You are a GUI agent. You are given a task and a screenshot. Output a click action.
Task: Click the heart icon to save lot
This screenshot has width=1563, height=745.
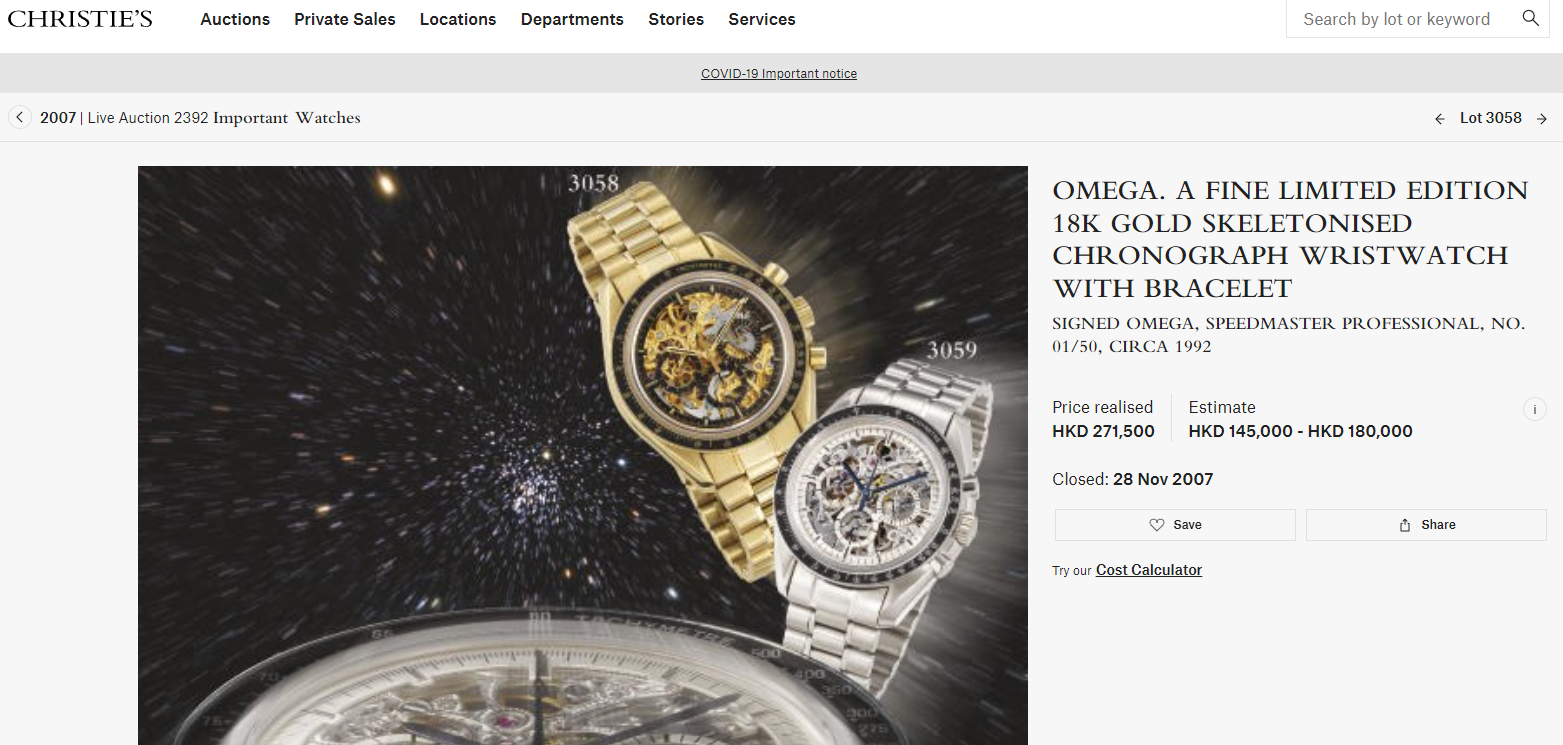1157,525
